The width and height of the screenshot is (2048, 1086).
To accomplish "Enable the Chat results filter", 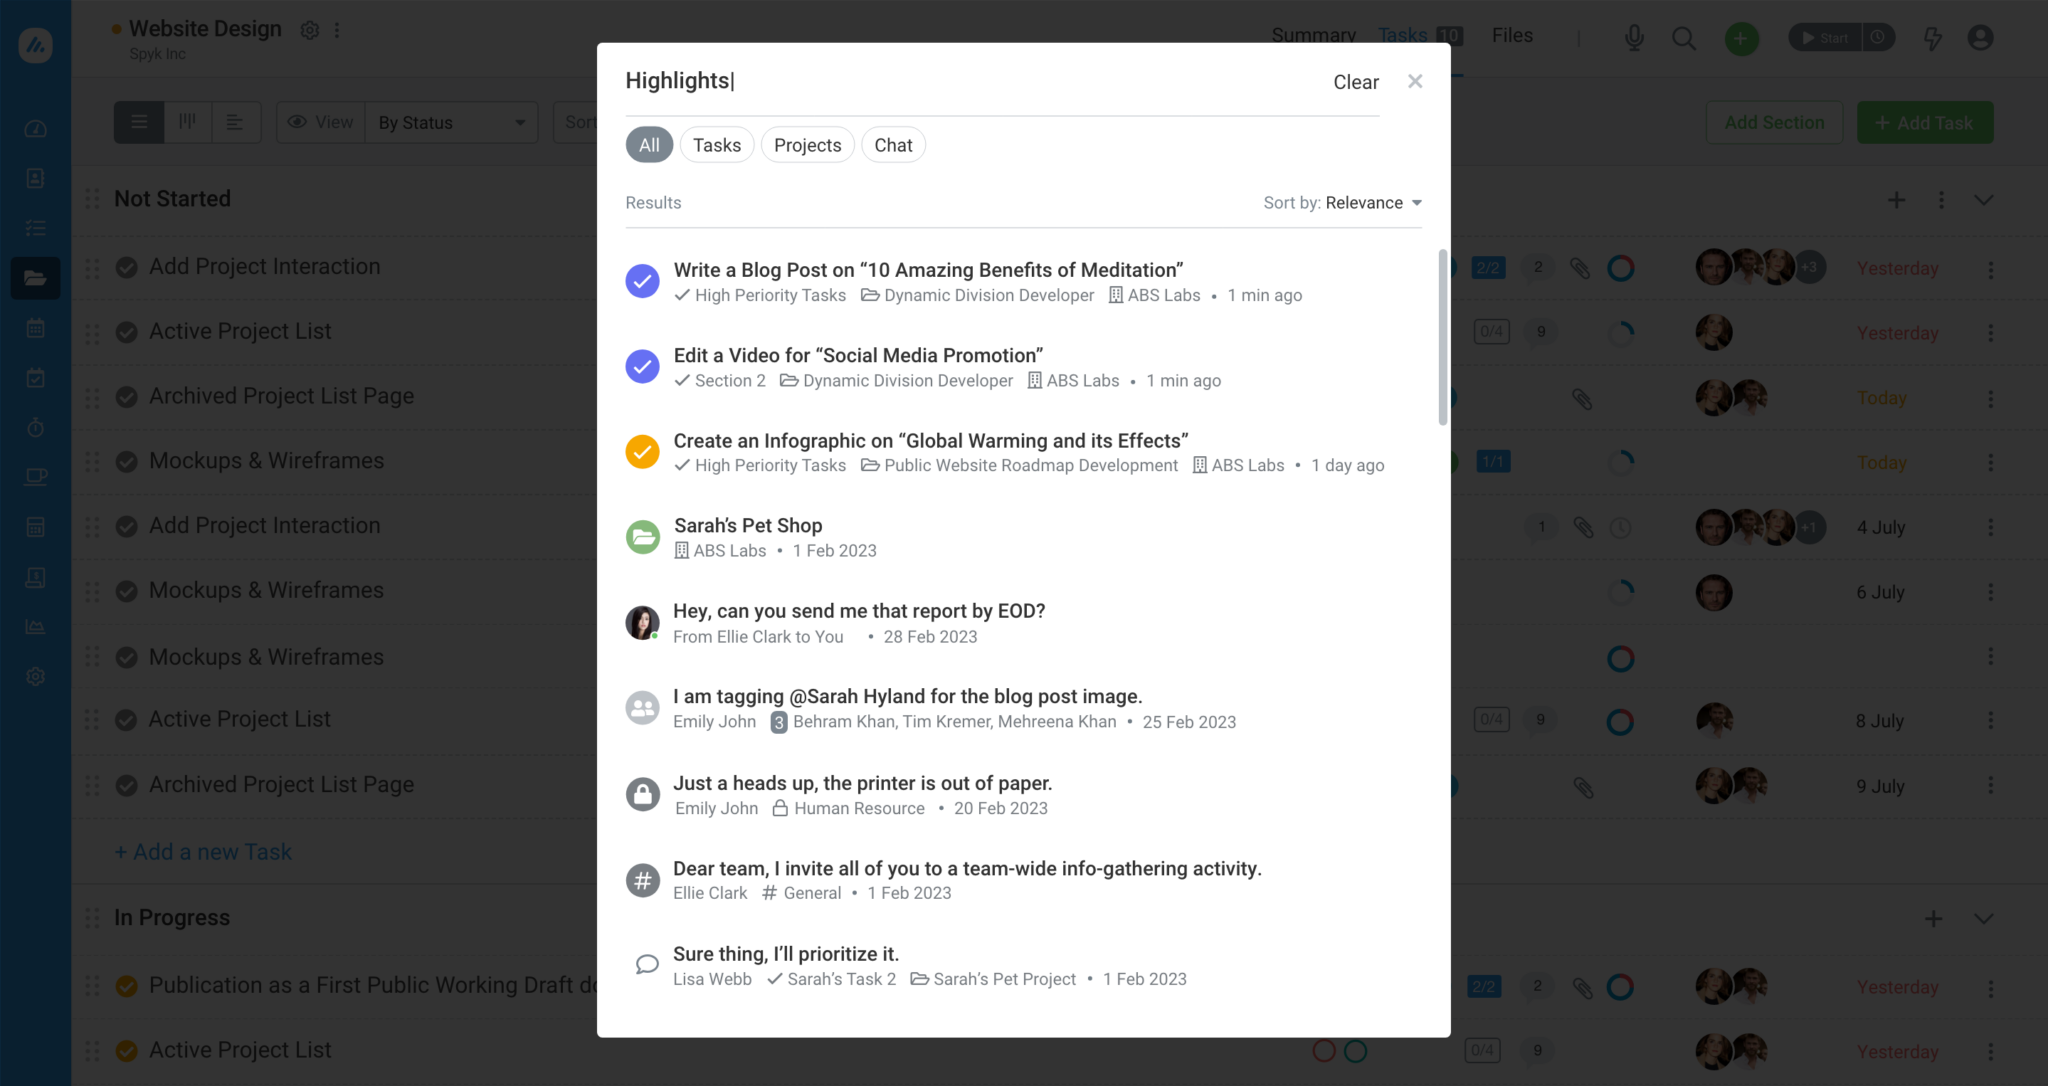I will (893, 144).
